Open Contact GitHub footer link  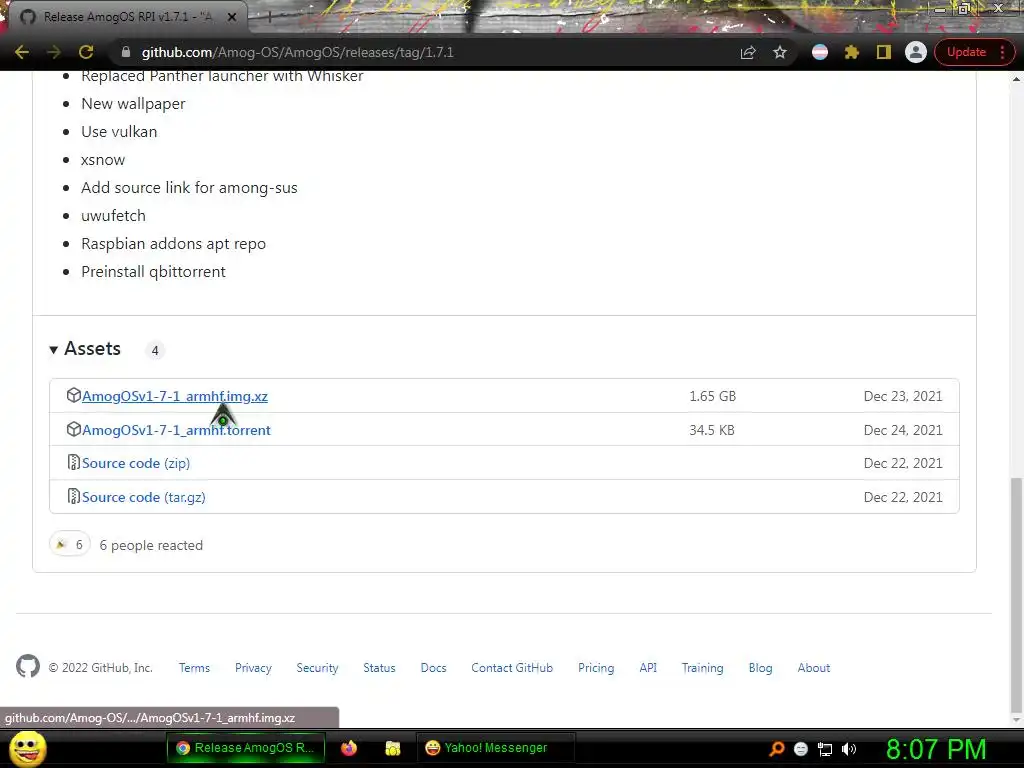(512, 668)
